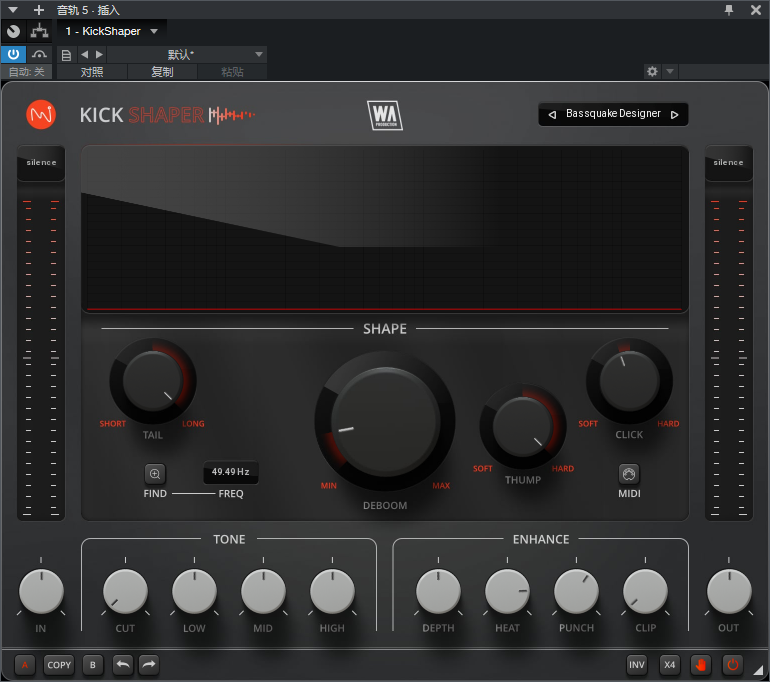Expand the arrow next to settings gear

coord(670,72)
